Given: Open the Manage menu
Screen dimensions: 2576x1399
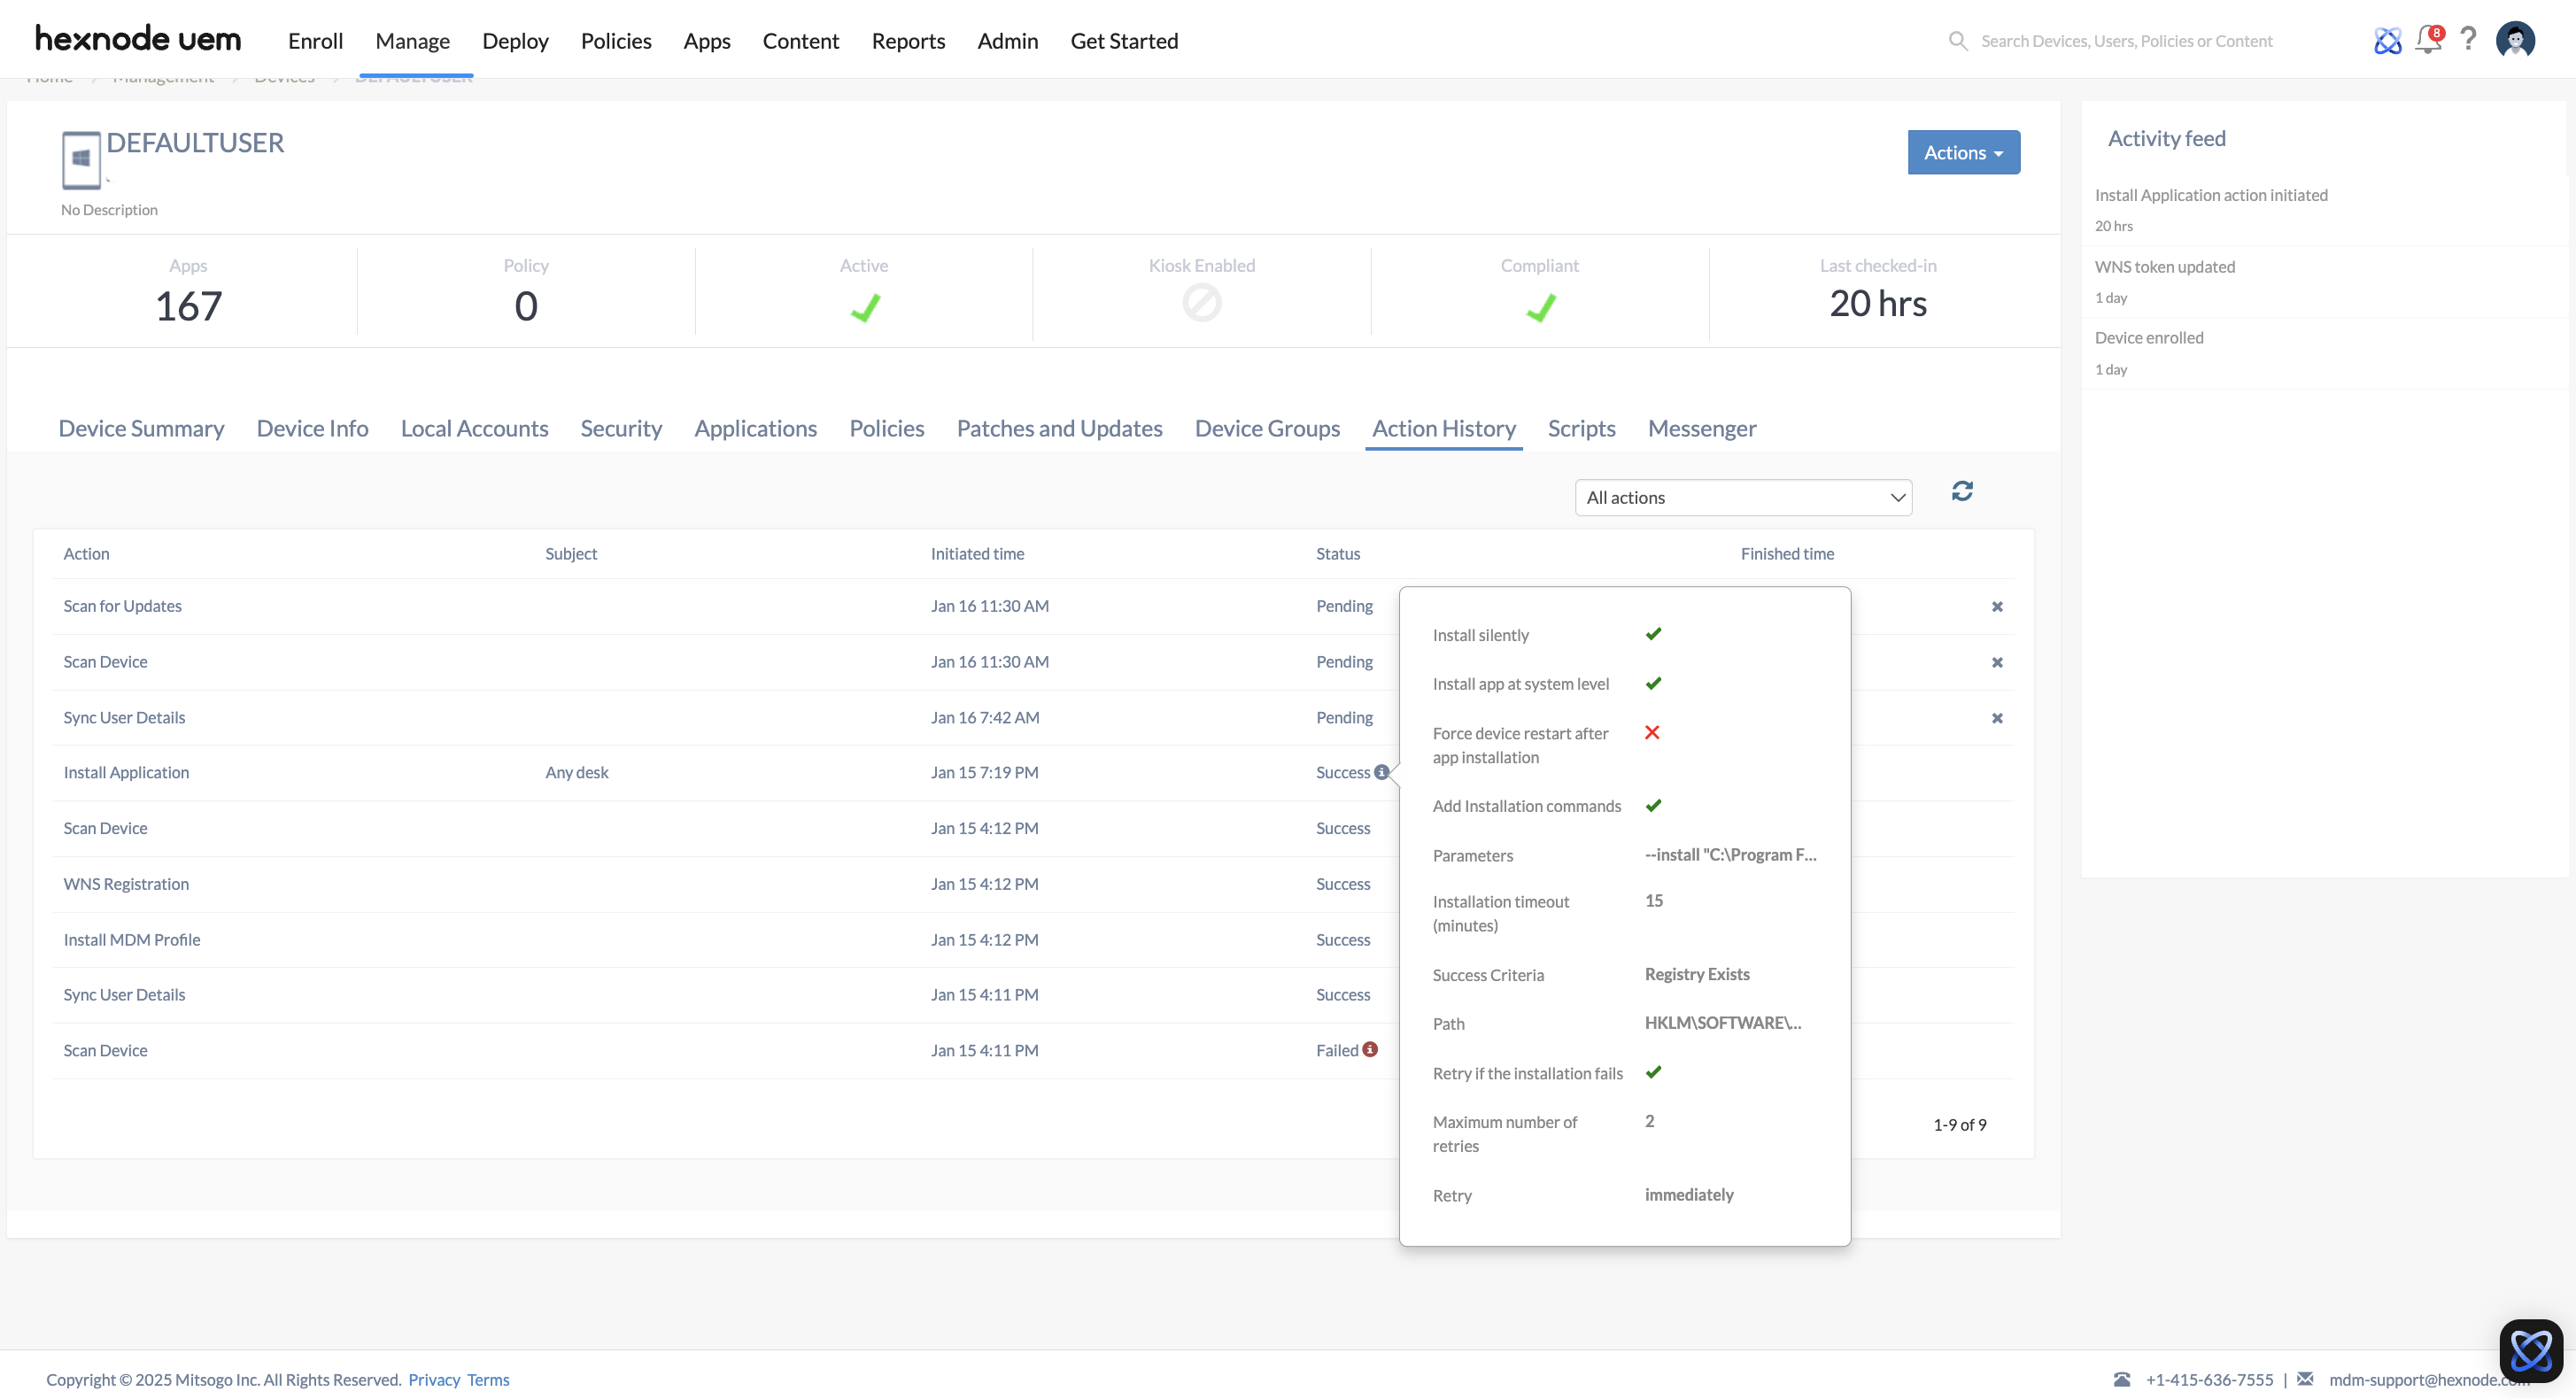Looking at the screenshot, I should pos(412,41).
